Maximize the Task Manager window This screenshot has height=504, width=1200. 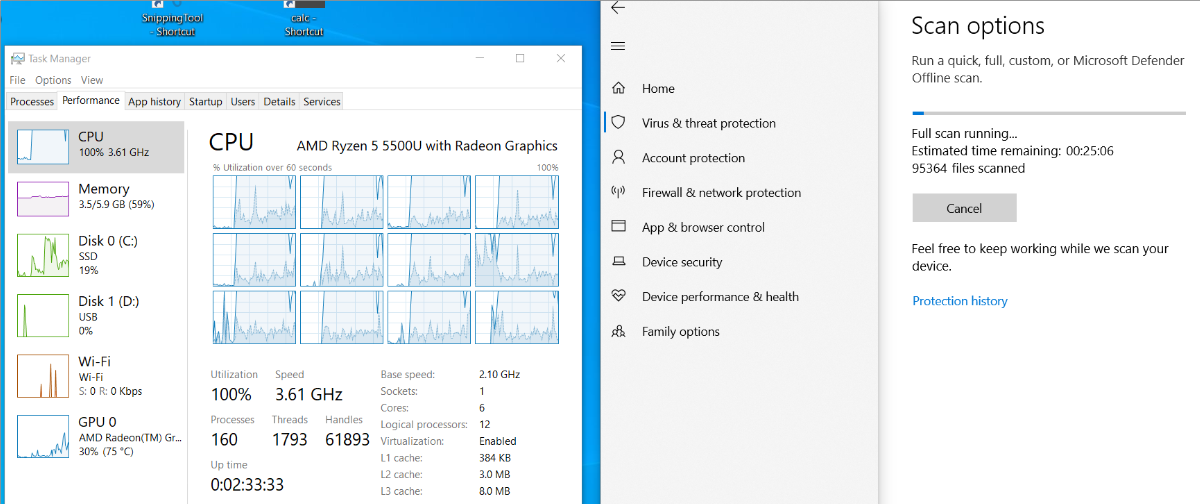520,59
